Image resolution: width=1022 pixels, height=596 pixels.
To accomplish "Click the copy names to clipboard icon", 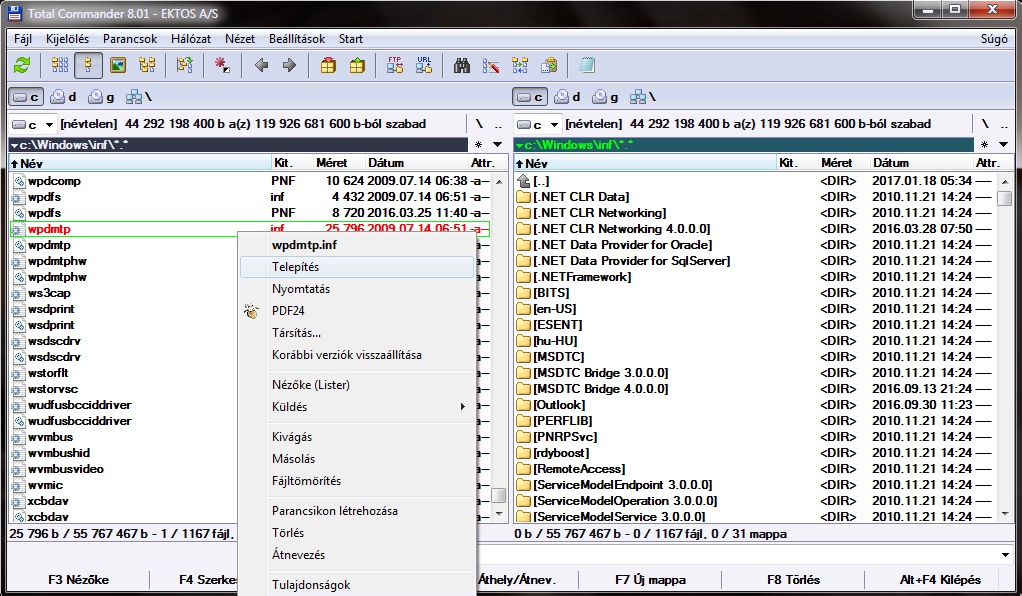I will point(549,65).
